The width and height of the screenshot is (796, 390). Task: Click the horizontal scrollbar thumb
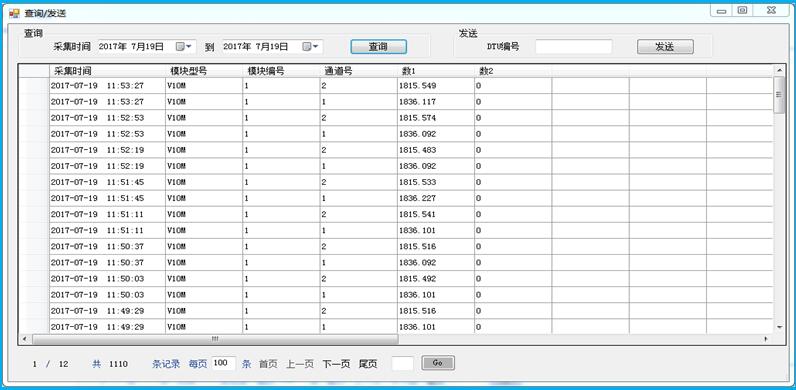215,339
